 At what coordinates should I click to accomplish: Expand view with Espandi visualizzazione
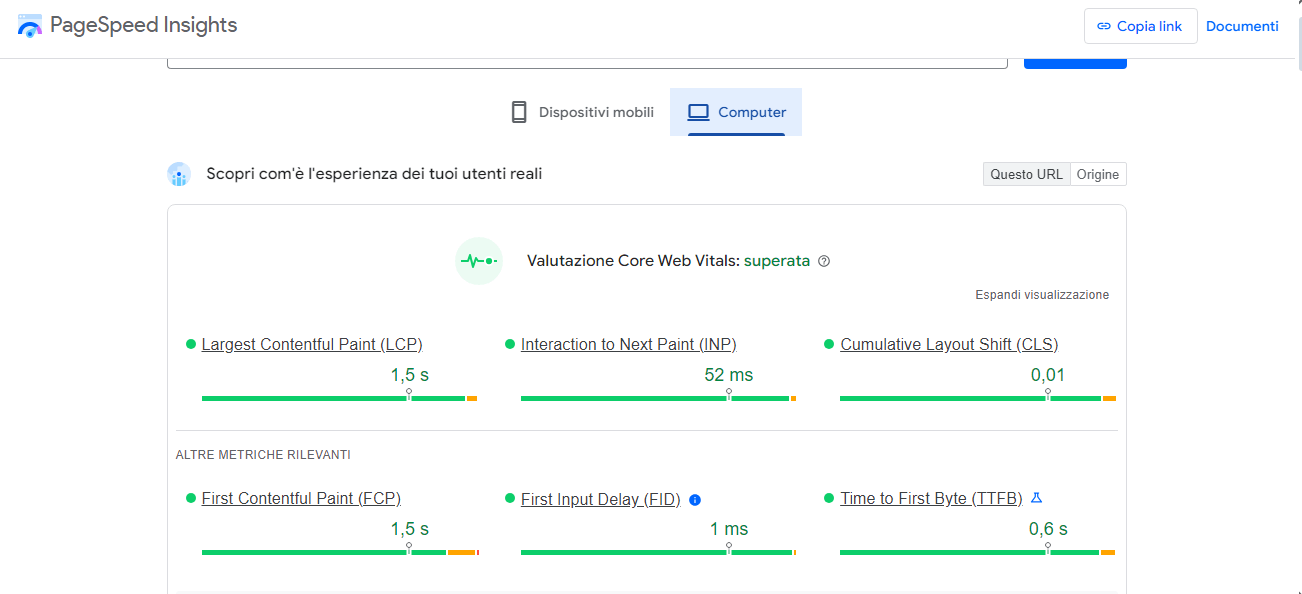coord(1042,295)
